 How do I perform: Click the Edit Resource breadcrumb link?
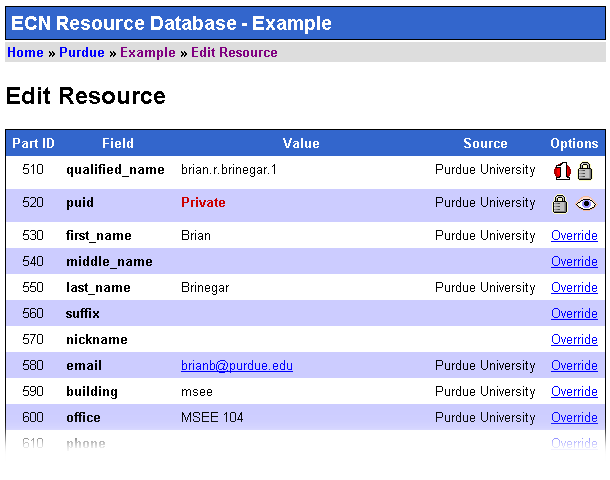[x=234, y=52]
